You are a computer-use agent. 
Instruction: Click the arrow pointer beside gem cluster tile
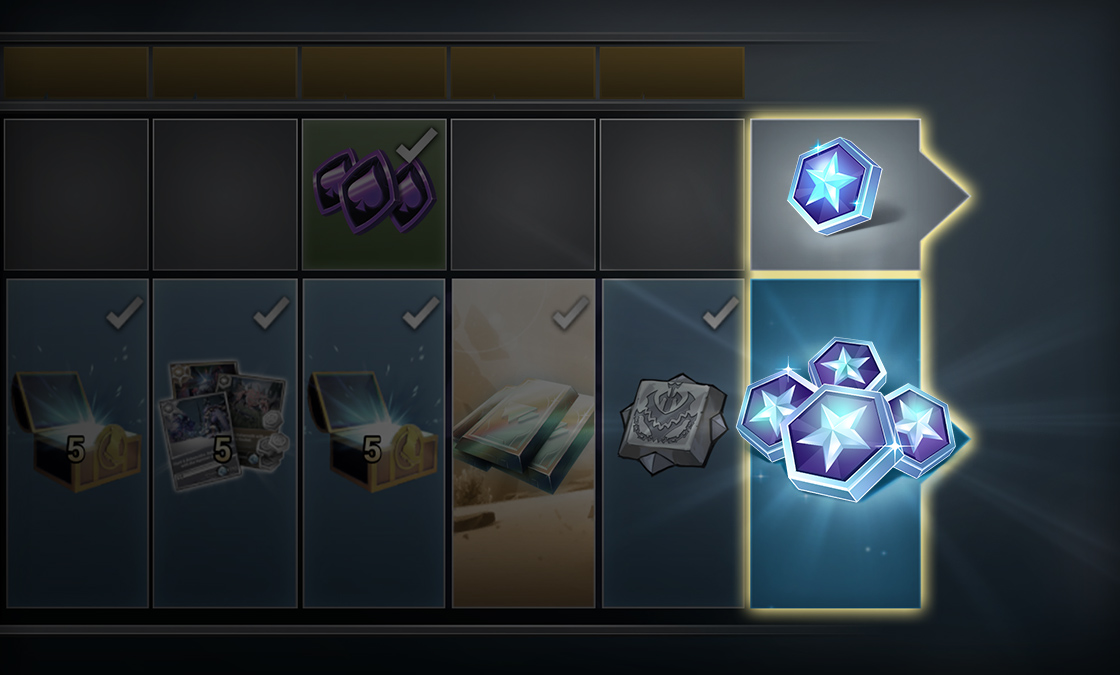tap(961, 437)
